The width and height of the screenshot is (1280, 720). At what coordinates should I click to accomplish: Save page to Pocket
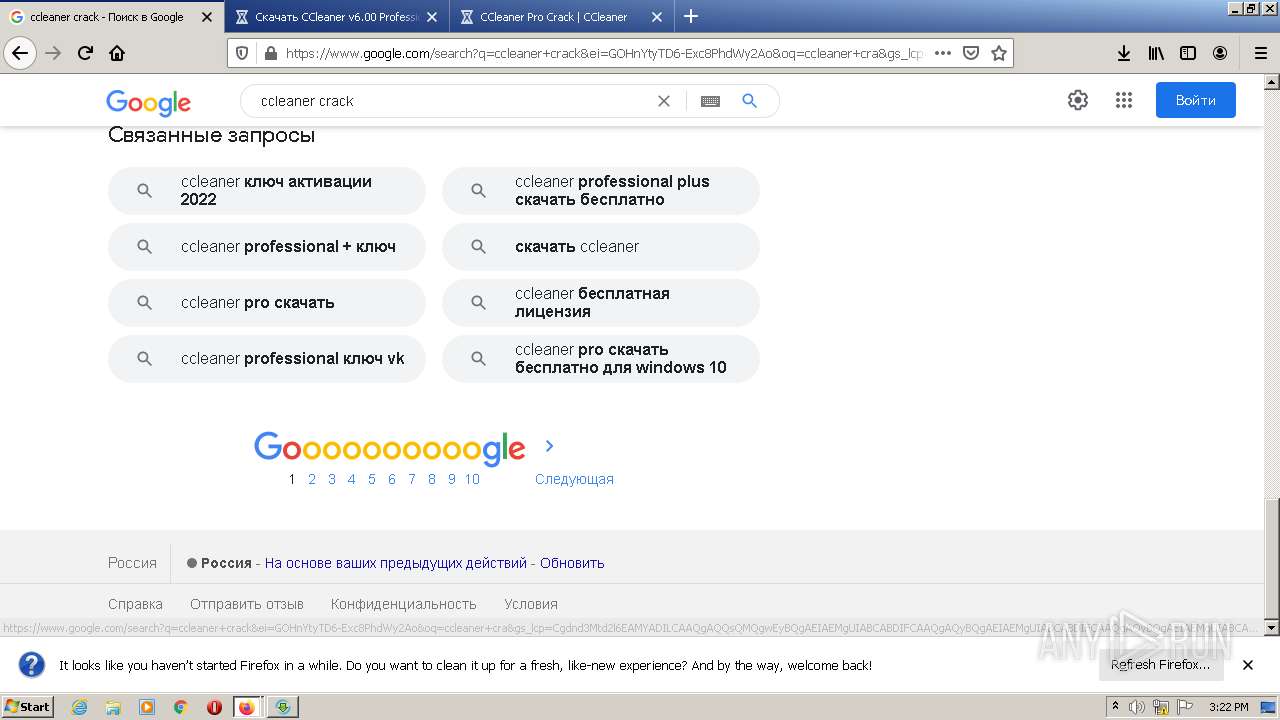(971, 53)
